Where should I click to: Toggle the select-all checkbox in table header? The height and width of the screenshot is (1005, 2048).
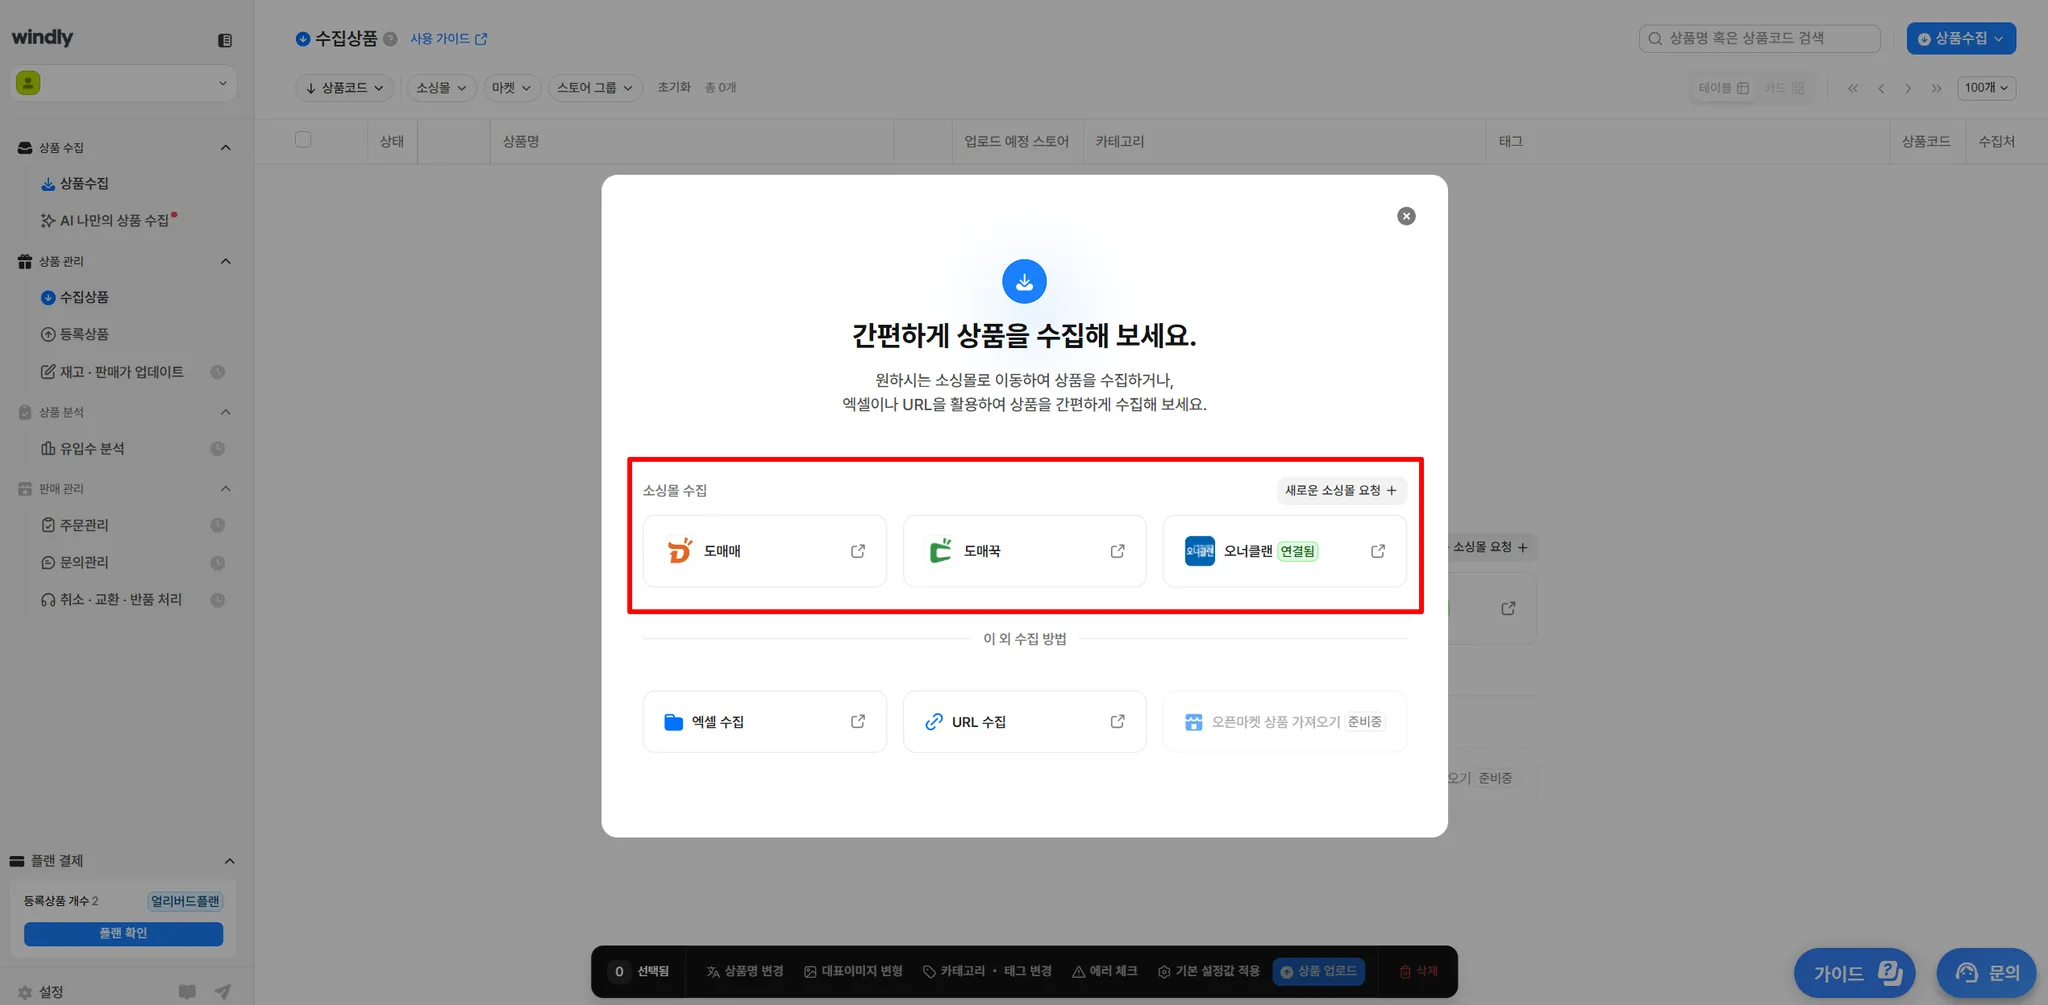click(x=303, y=140)
